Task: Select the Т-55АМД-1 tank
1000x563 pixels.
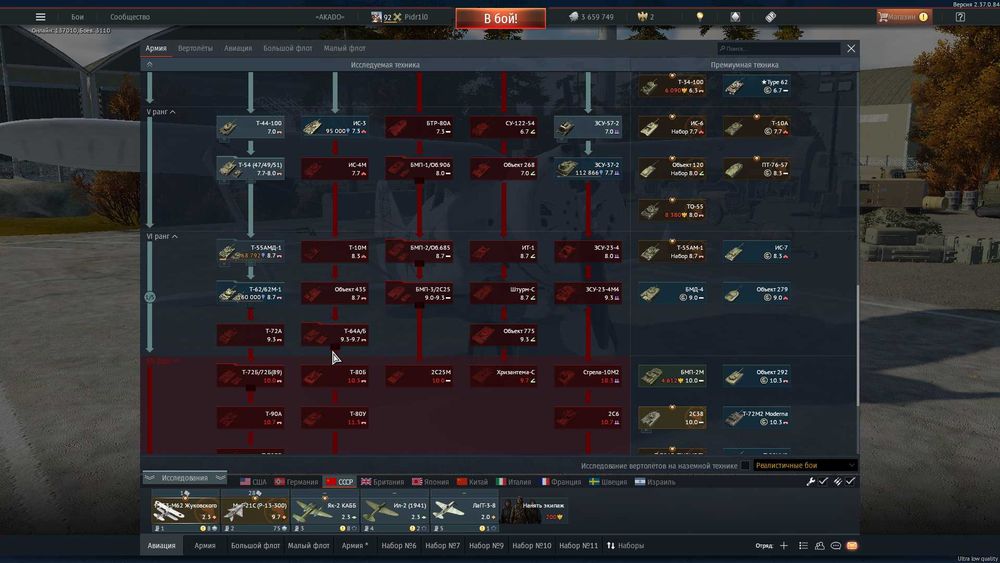Action: pyautogui.click(x=251, y=251)
